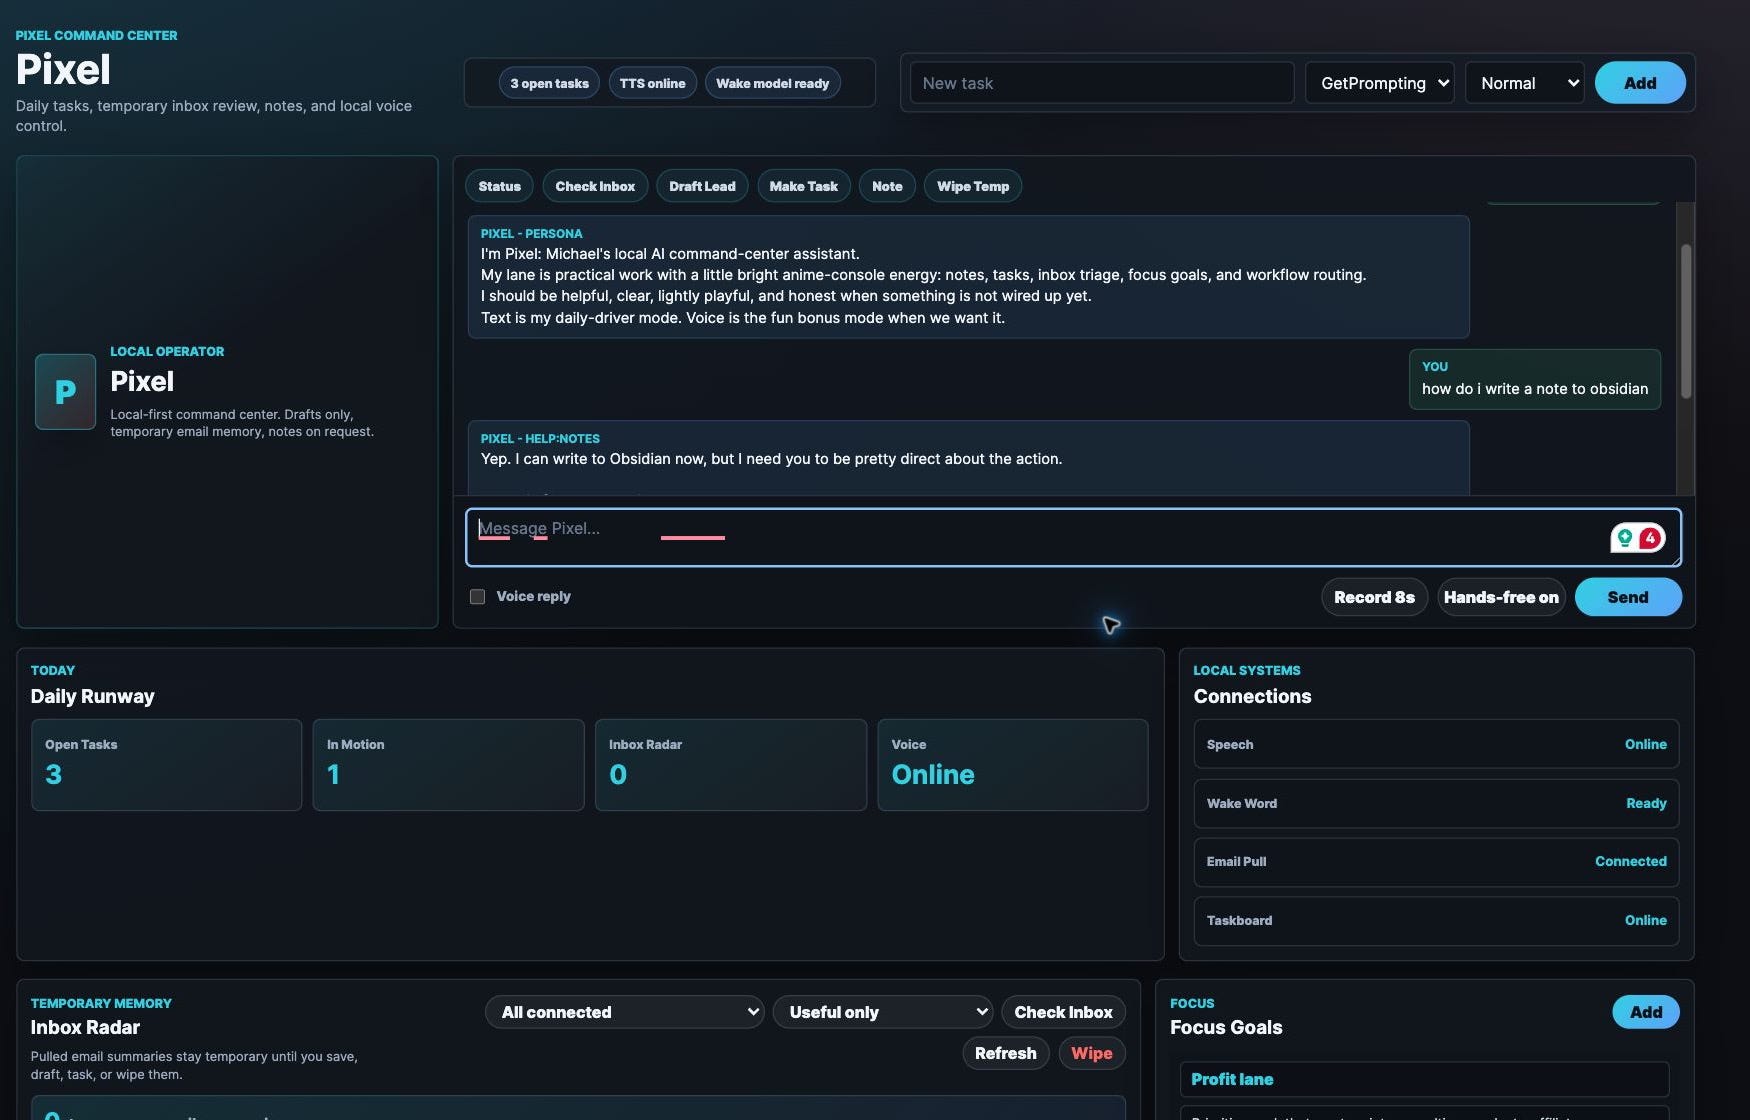Select the Wipe Temp quick action
This screenshot has width=1750, height=1120.
click(x=973, y=186)
